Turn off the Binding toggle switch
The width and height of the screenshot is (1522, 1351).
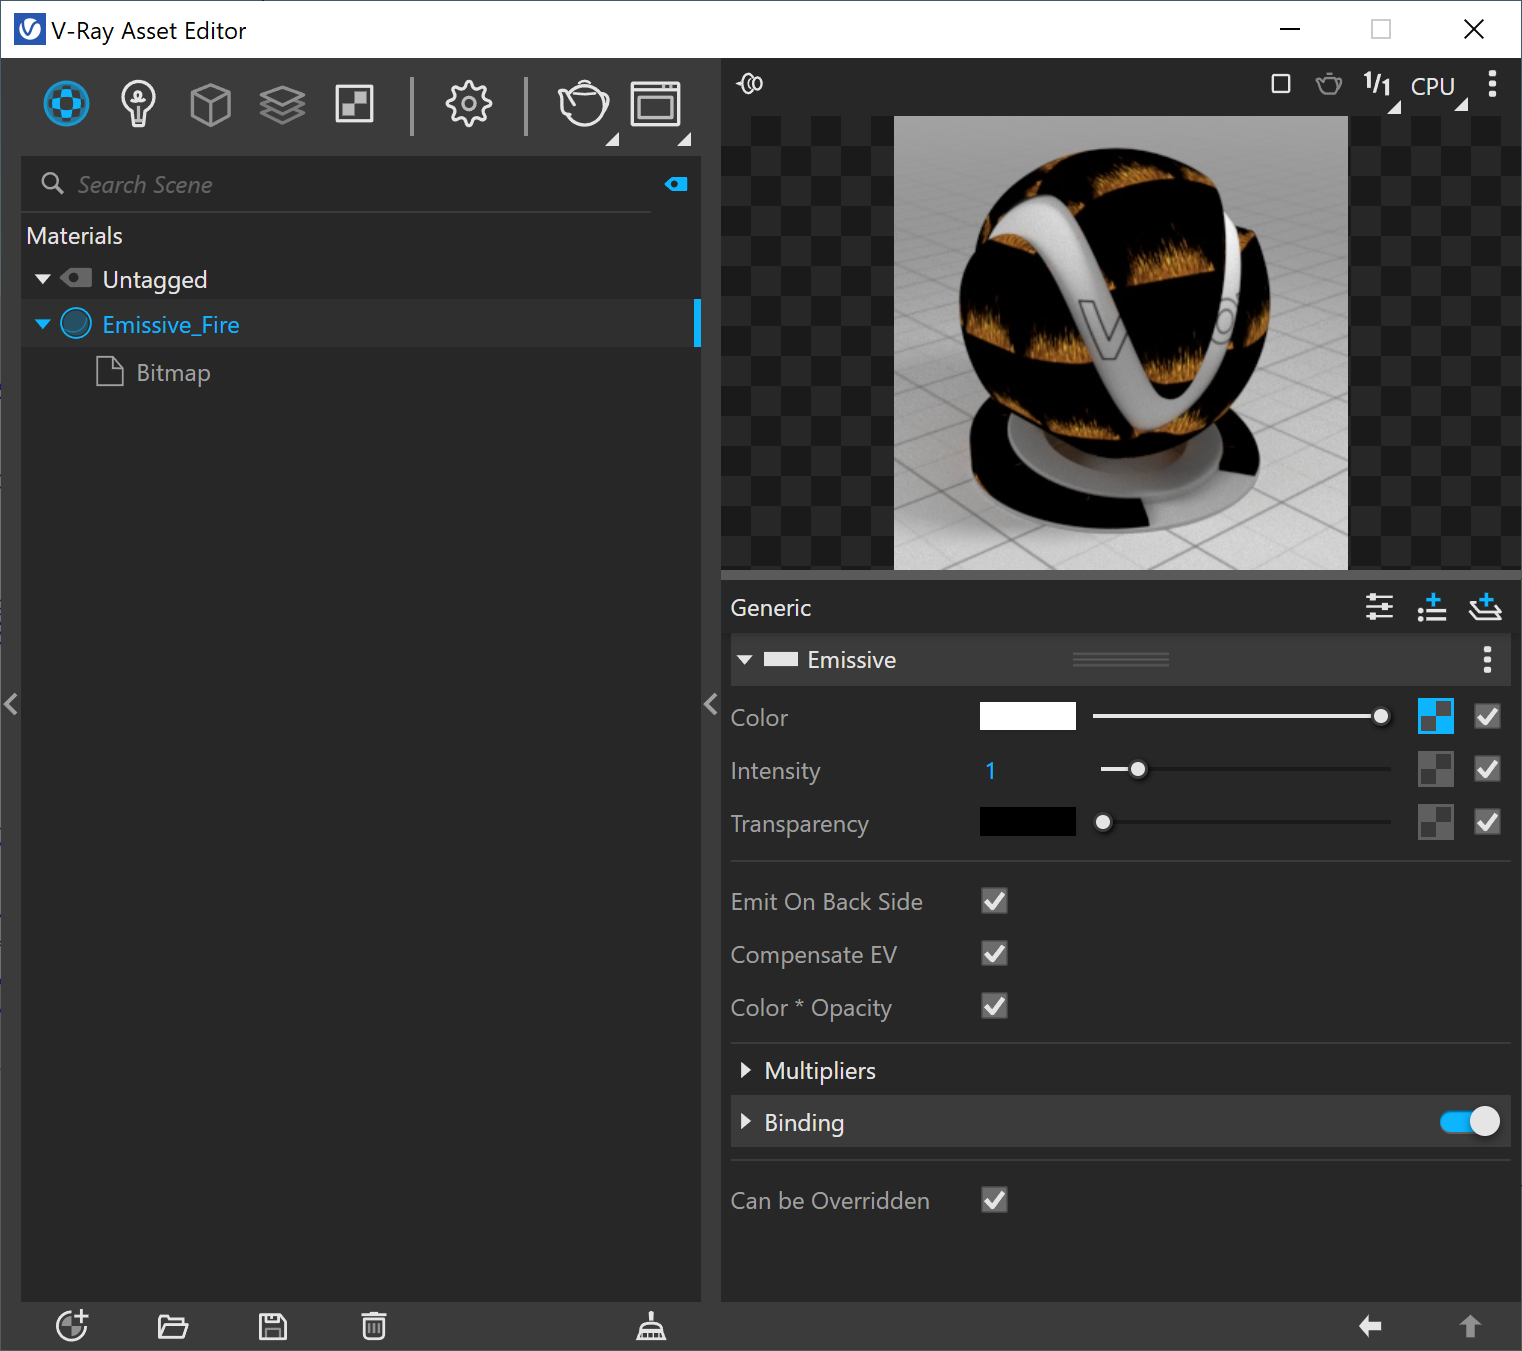1470,1122
